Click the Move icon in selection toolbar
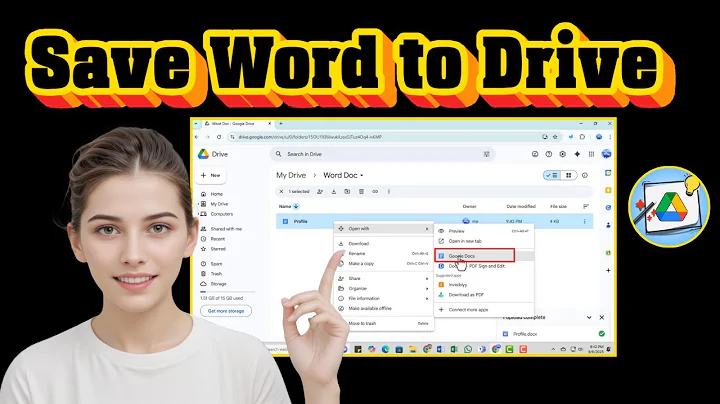 (347, 191)
